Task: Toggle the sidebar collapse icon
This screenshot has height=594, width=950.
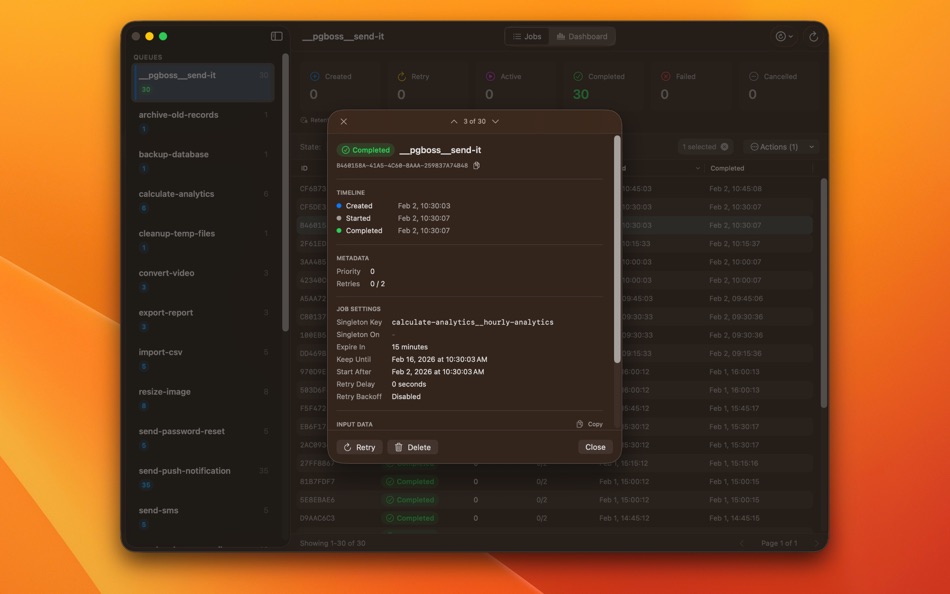Action: pos(277,36)
